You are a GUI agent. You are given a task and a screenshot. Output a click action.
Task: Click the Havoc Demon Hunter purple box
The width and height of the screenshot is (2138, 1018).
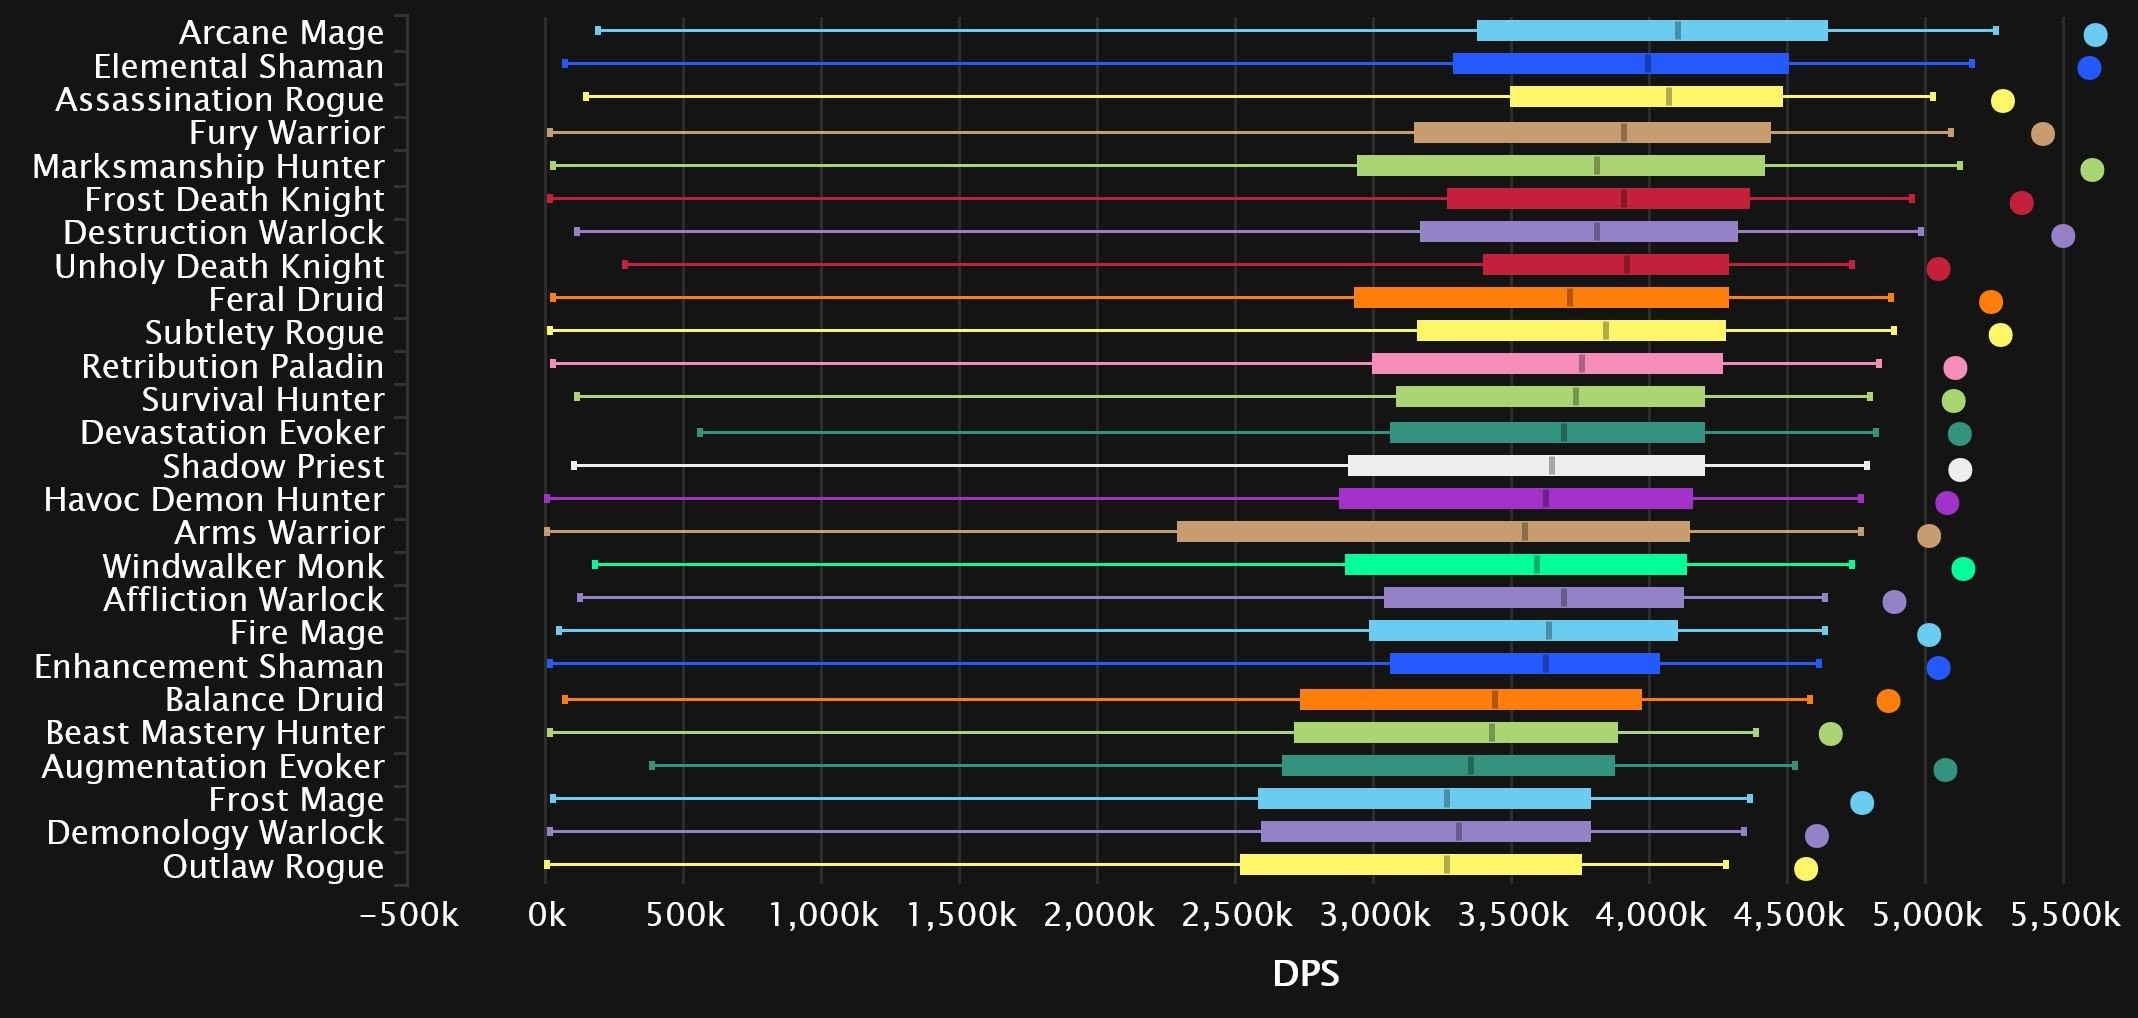click(x=1516, y=499)
